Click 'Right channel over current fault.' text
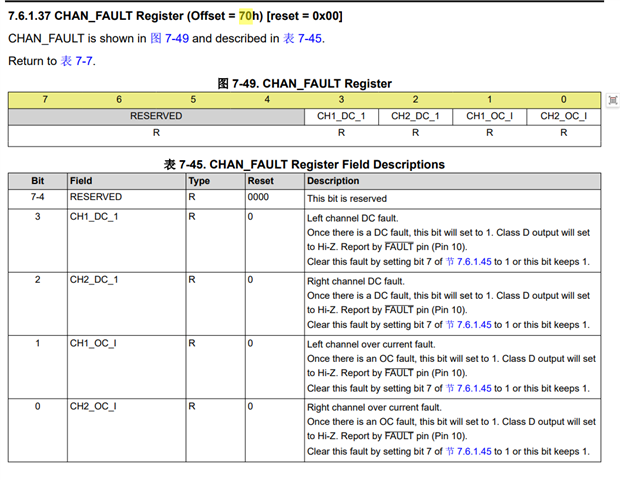This screenshot has height=480, width=620. [x=374, y=407]
